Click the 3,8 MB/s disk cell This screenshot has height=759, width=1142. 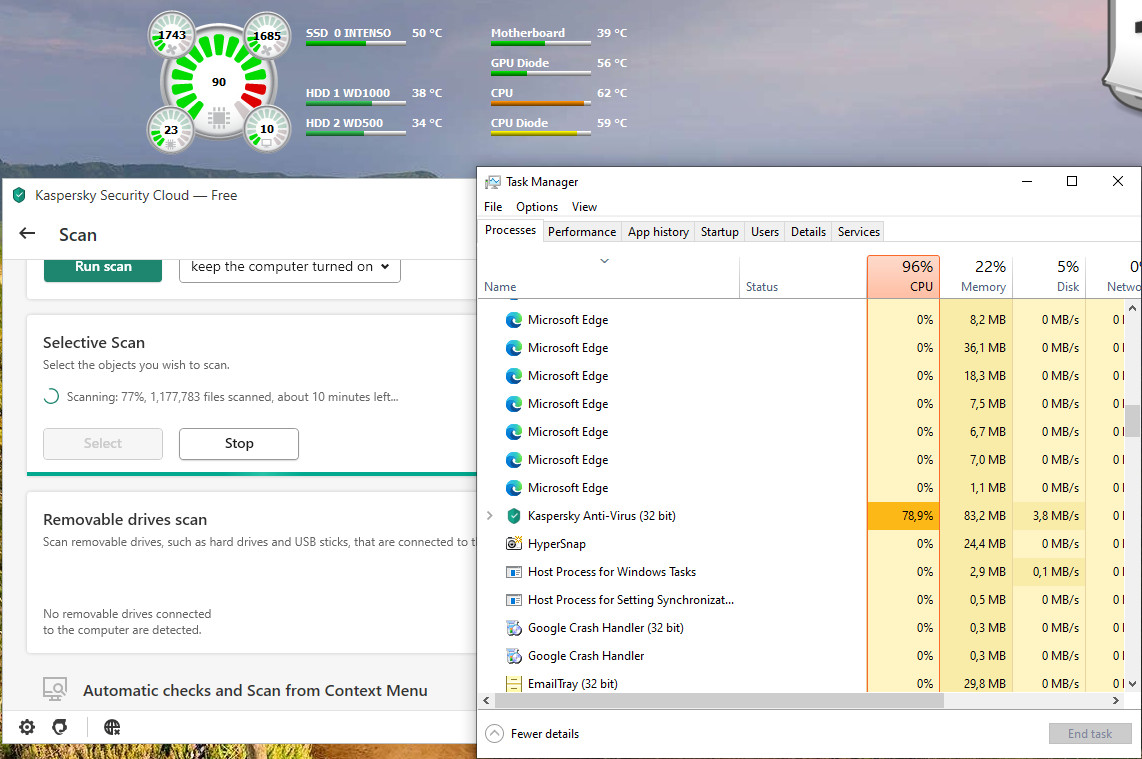point(1049,516)
